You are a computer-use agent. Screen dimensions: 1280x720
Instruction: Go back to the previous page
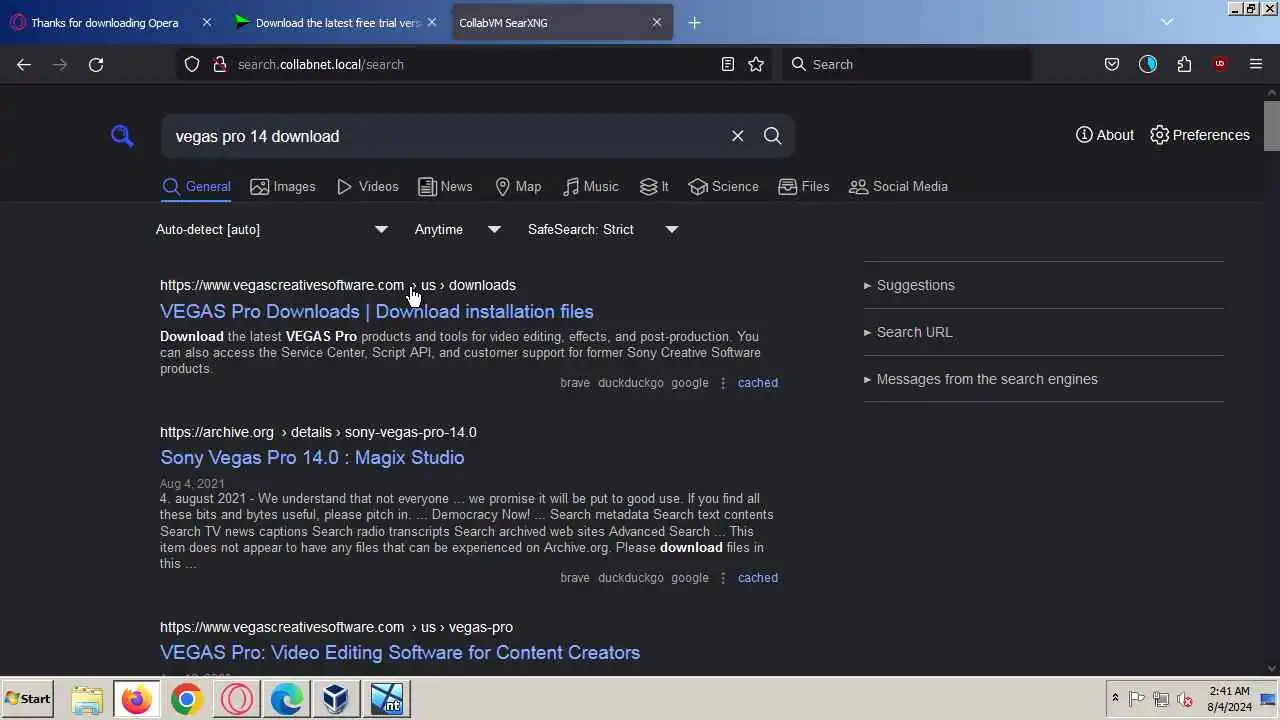point(24,64)
